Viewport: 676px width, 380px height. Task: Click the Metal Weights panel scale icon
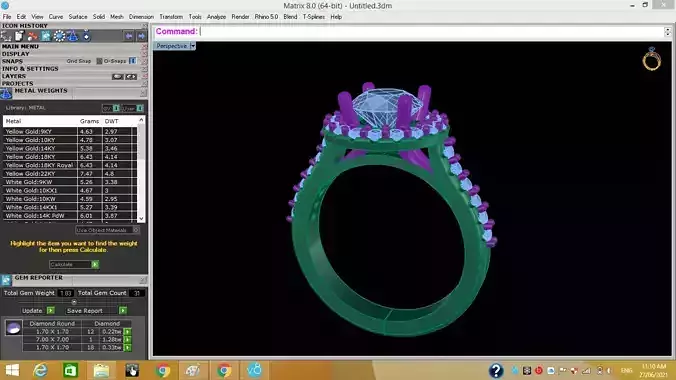[6, 93]
